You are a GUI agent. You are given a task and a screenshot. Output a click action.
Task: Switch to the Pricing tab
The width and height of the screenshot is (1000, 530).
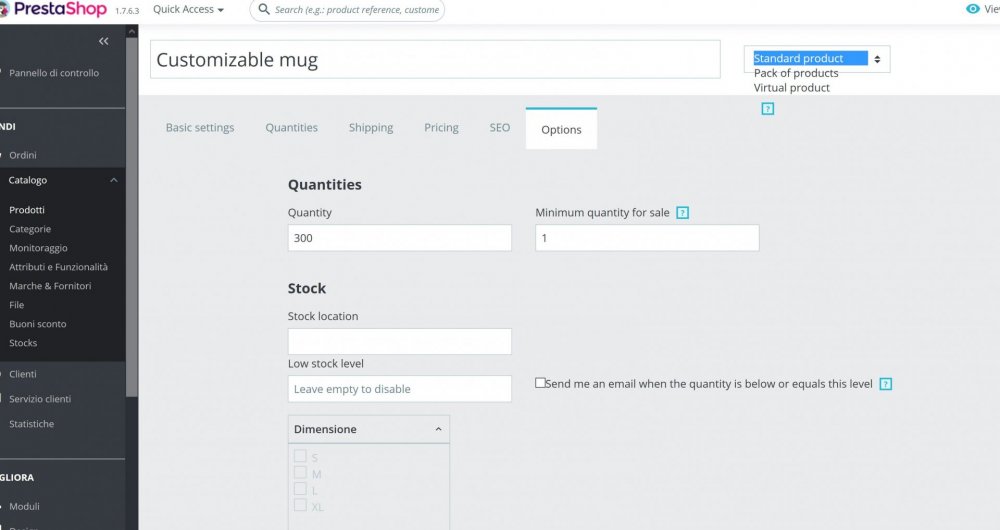[x=441, y=128]
